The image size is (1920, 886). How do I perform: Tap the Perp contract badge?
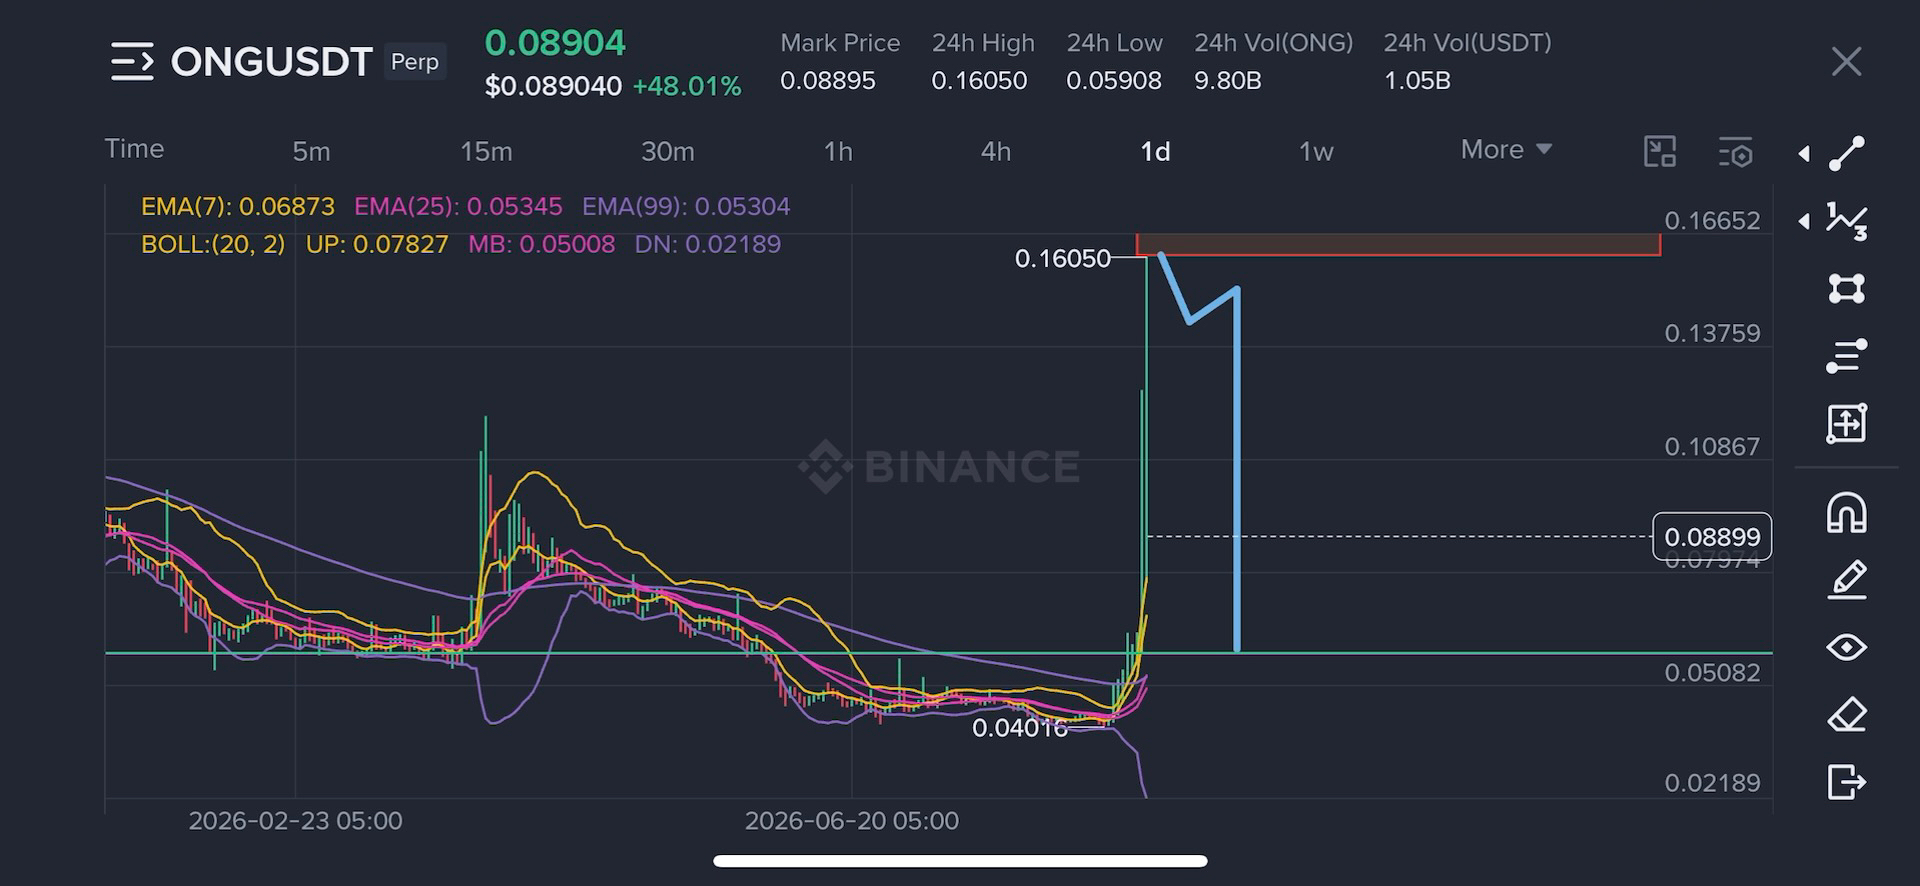click(x=414, y=62)
